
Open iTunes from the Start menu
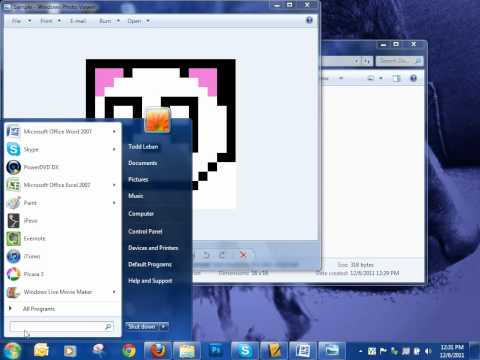62,256
